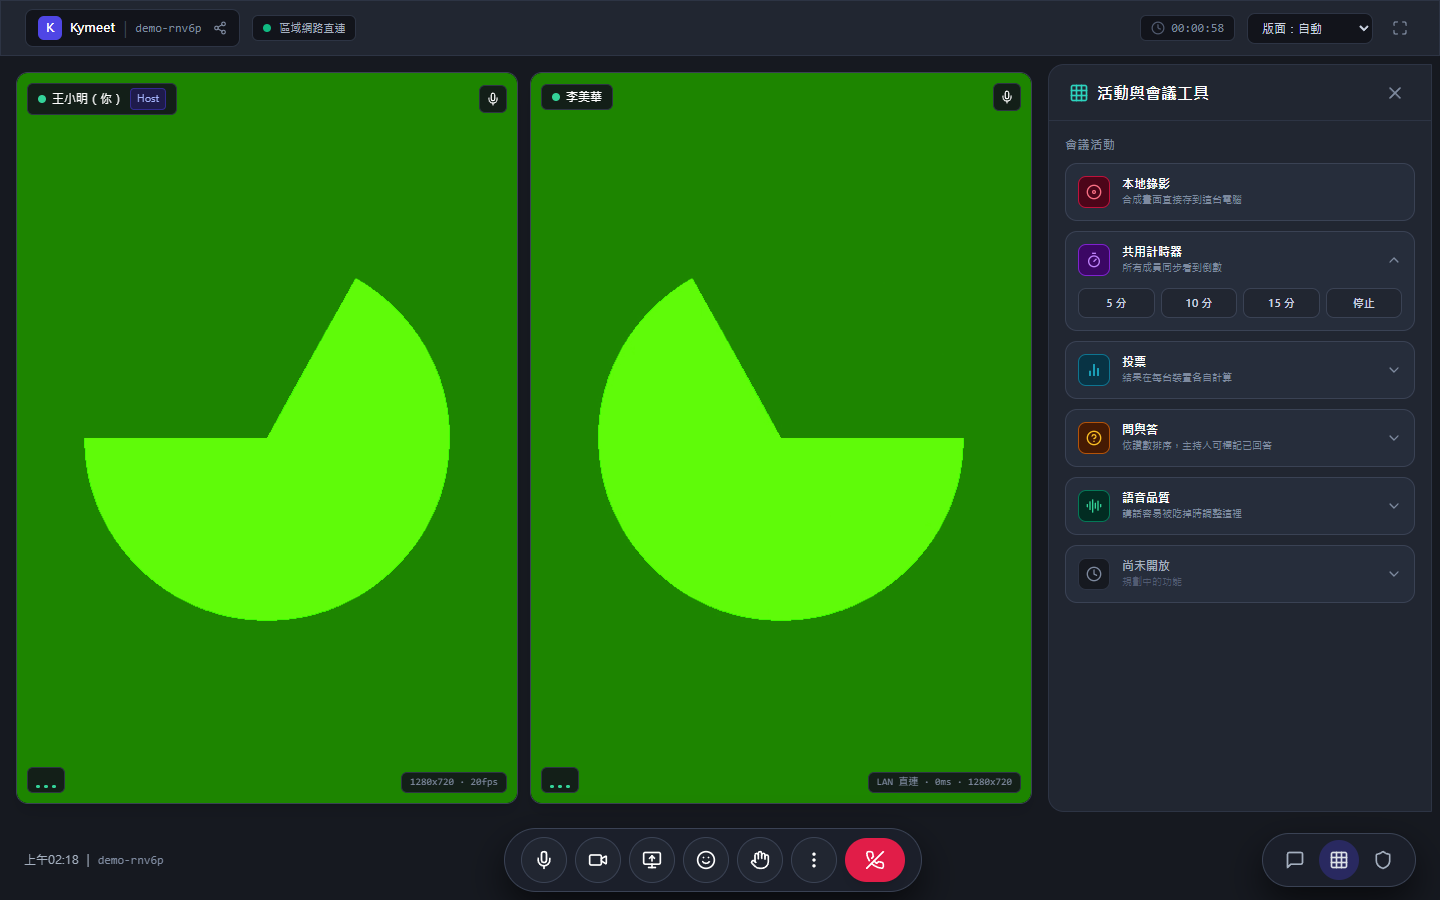Raise hand using hand icon
Viewport: 1440px width, 900px height.
point(760,860)
